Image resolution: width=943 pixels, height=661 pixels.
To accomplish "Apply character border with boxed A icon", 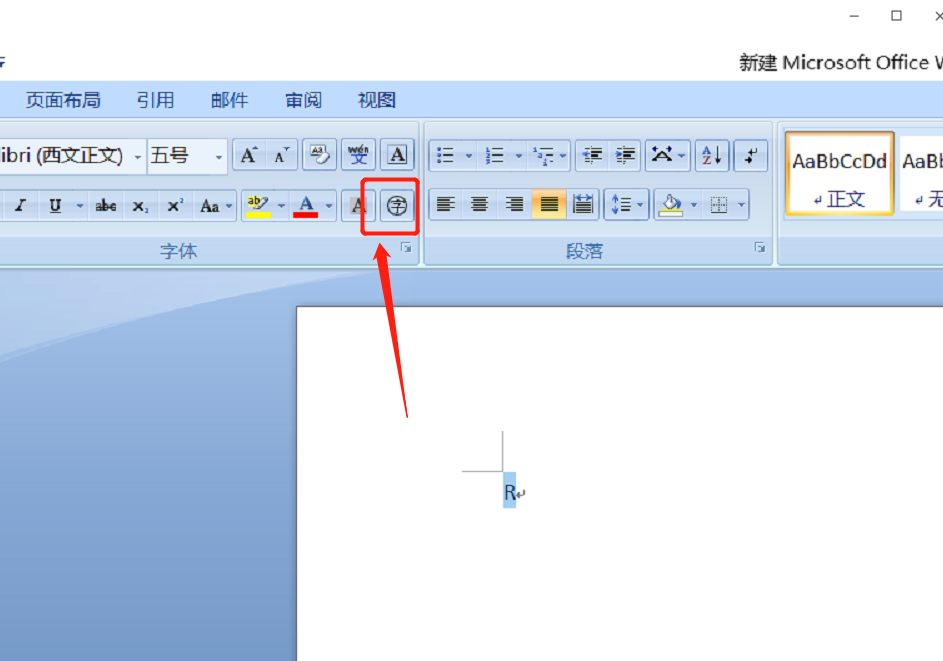I will tap(397, 155).
